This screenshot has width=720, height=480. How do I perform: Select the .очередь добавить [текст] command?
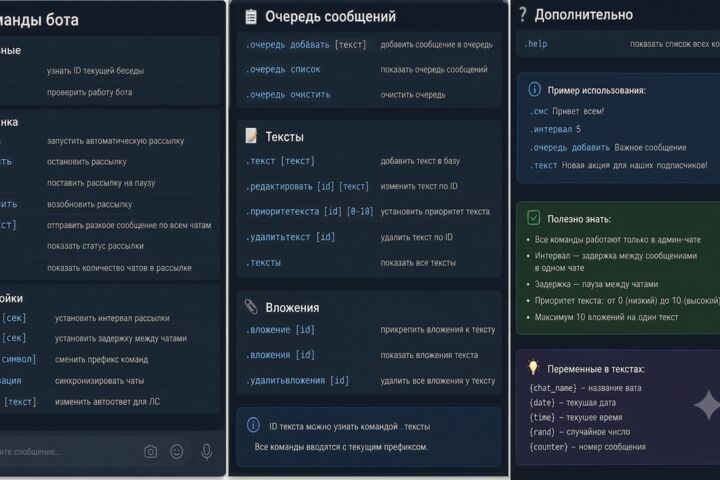coord(306,45)
